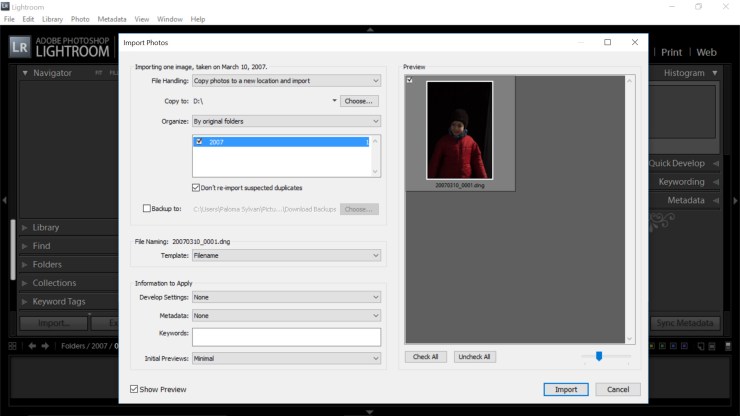Viewport: 740px width, 416px height.
Task: Expand the Library panel
Action: point(25,228)
